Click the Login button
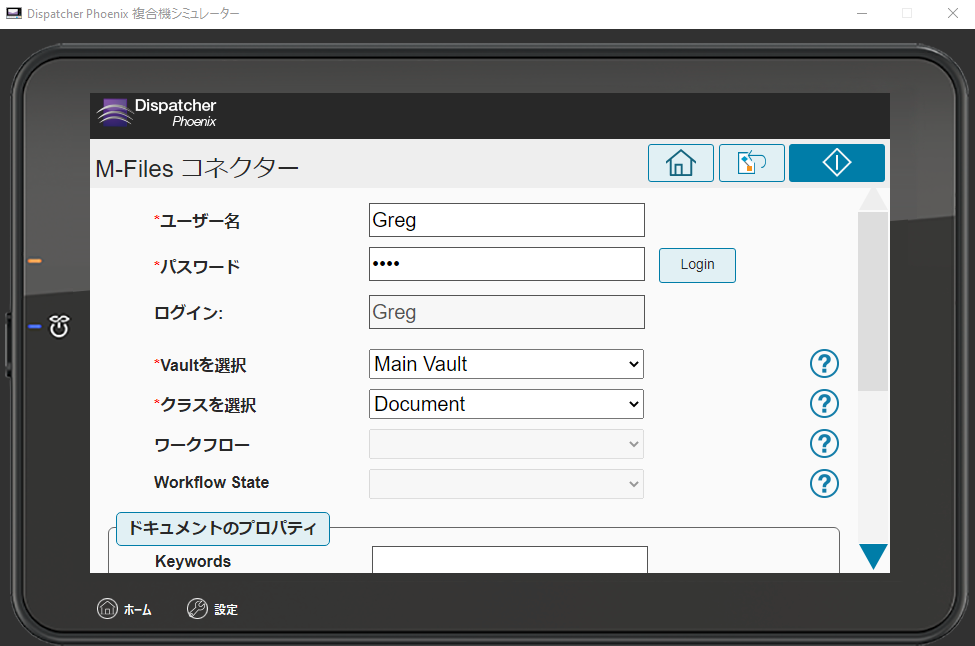 click(697, 265)
